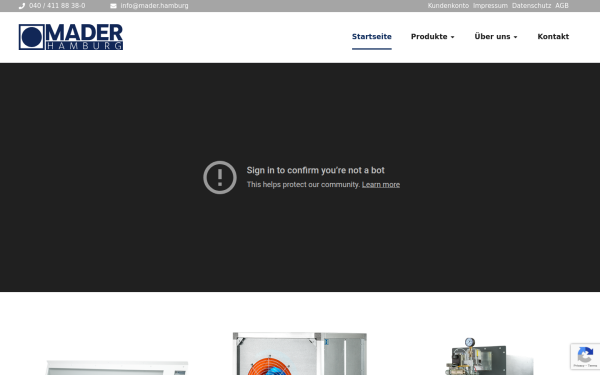Click 'Sign in to confirm you're not a bot'
600x375 pixels.
pos(315,170)
